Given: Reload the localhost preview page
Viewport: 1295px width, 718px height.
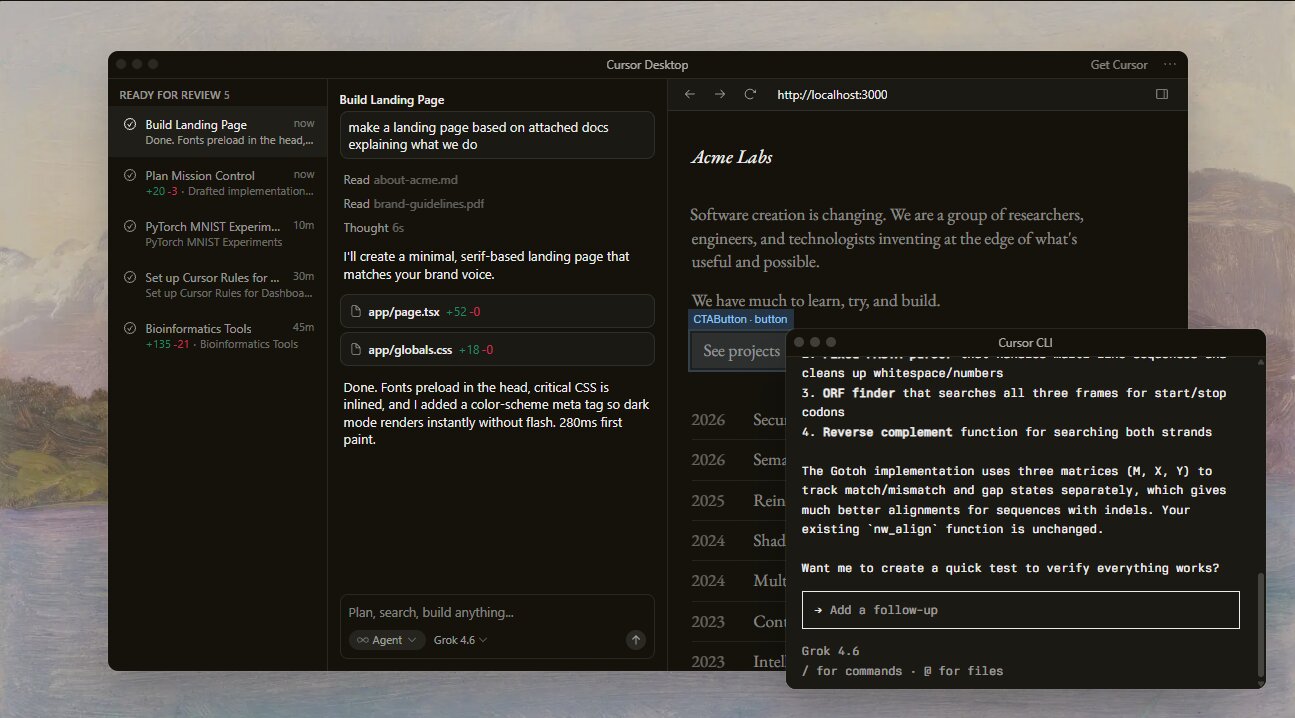Looking at the screenshot, I should point(750,94).
